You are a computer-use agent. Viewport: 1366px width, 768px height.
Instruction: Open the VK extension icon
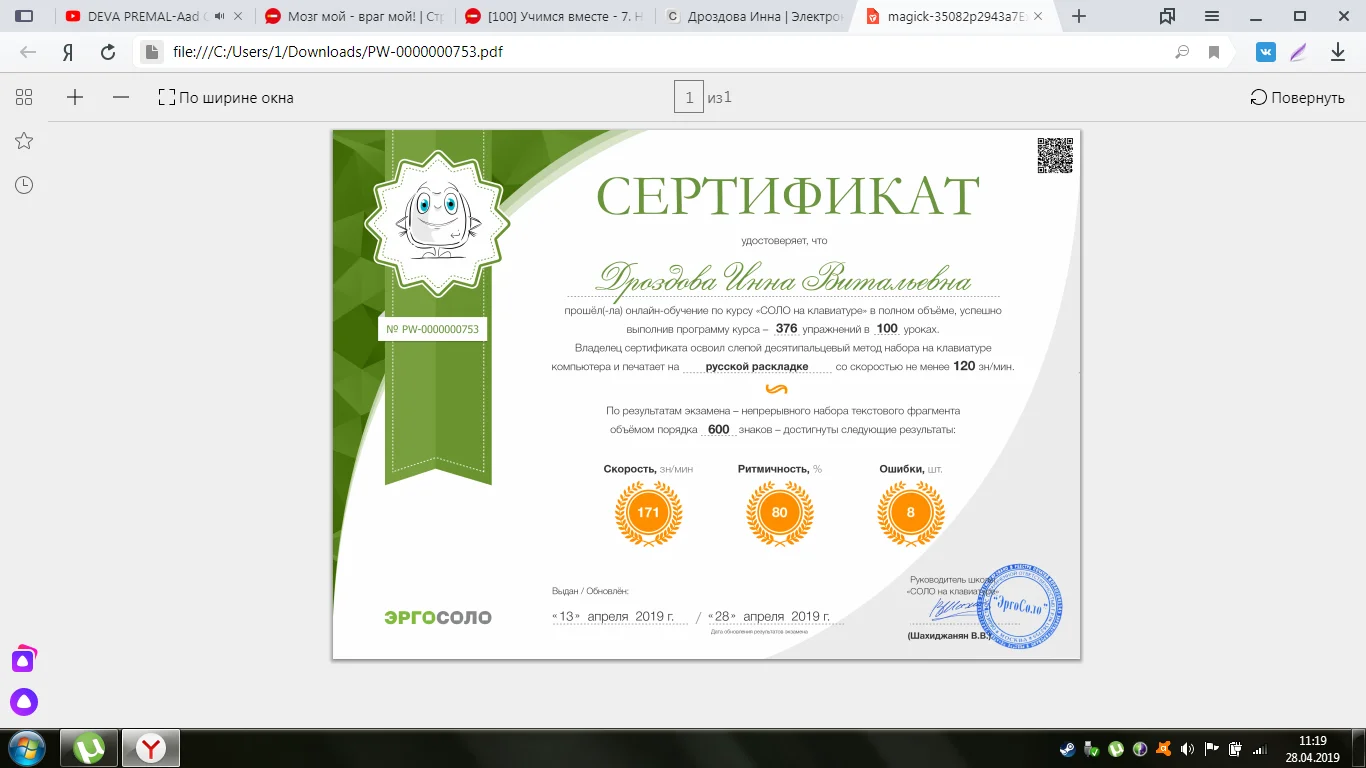pos(1265,52)
